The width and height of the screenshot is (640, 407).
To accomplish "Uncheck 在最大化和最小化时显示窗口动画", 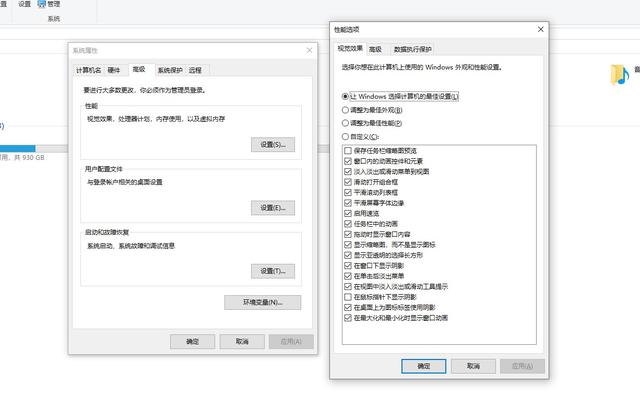I will [x=348, y=318].
